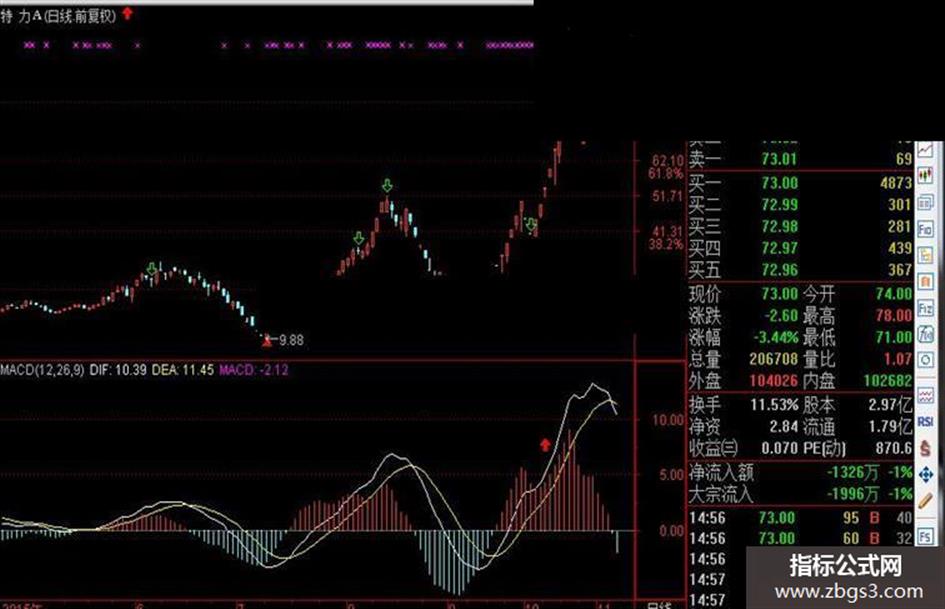Click the MACD(12,26,9) indicator label
The height and width of the screenshot is (609, 945).
[x=42, y=370]
